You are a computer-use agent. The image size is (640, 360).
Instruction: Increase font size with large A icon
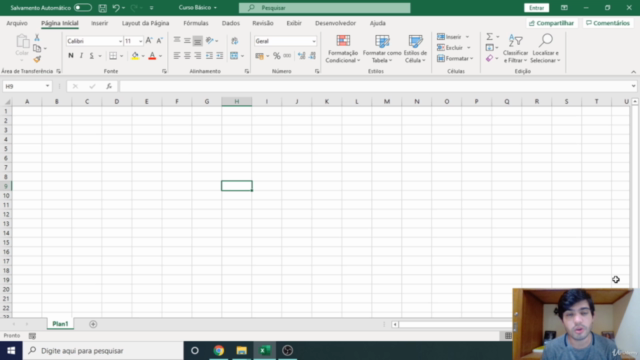[149, 41]
